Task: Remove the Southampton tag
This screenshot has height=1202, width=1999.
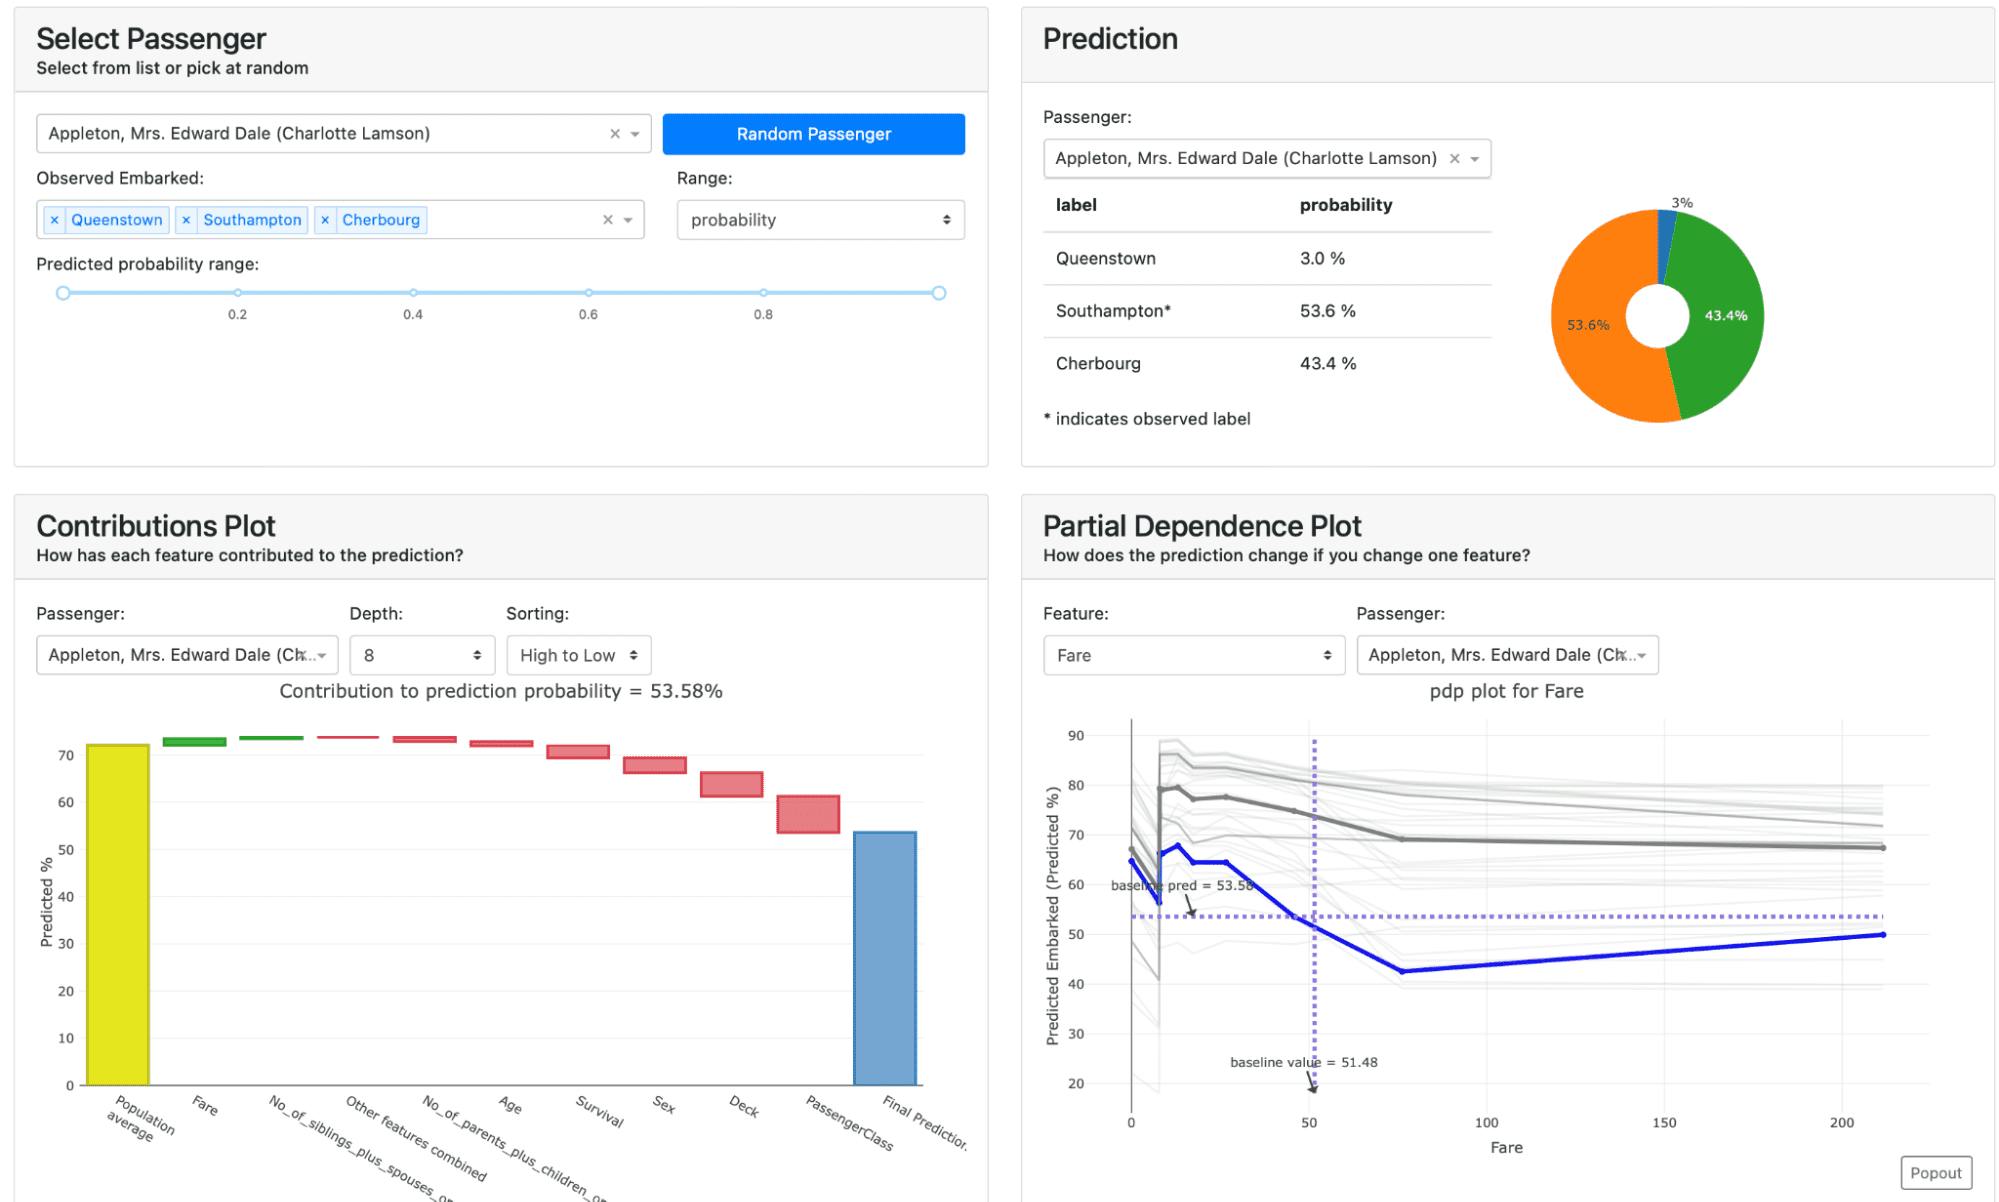Action: 186,220
